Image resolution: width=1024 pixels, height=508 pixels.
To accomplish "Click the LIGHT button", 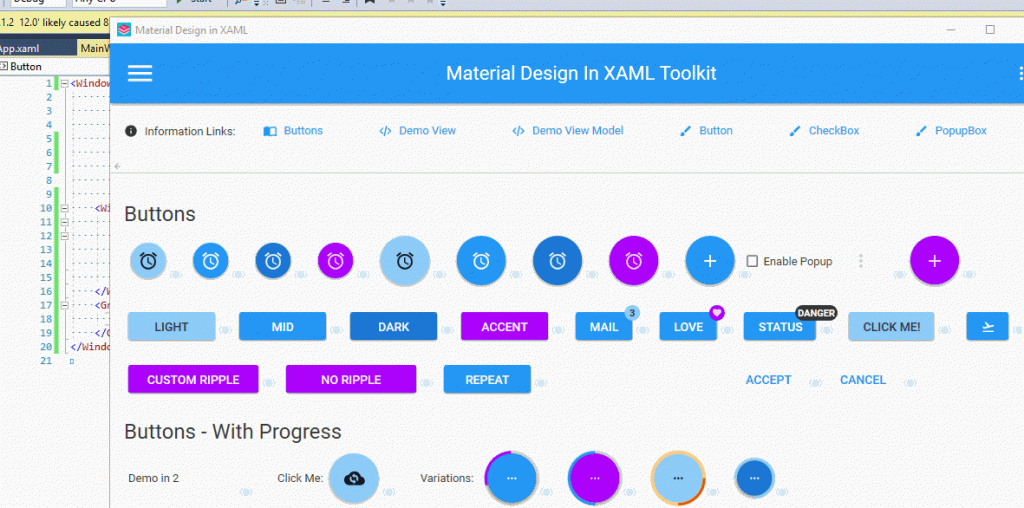I will click(171, 326).
